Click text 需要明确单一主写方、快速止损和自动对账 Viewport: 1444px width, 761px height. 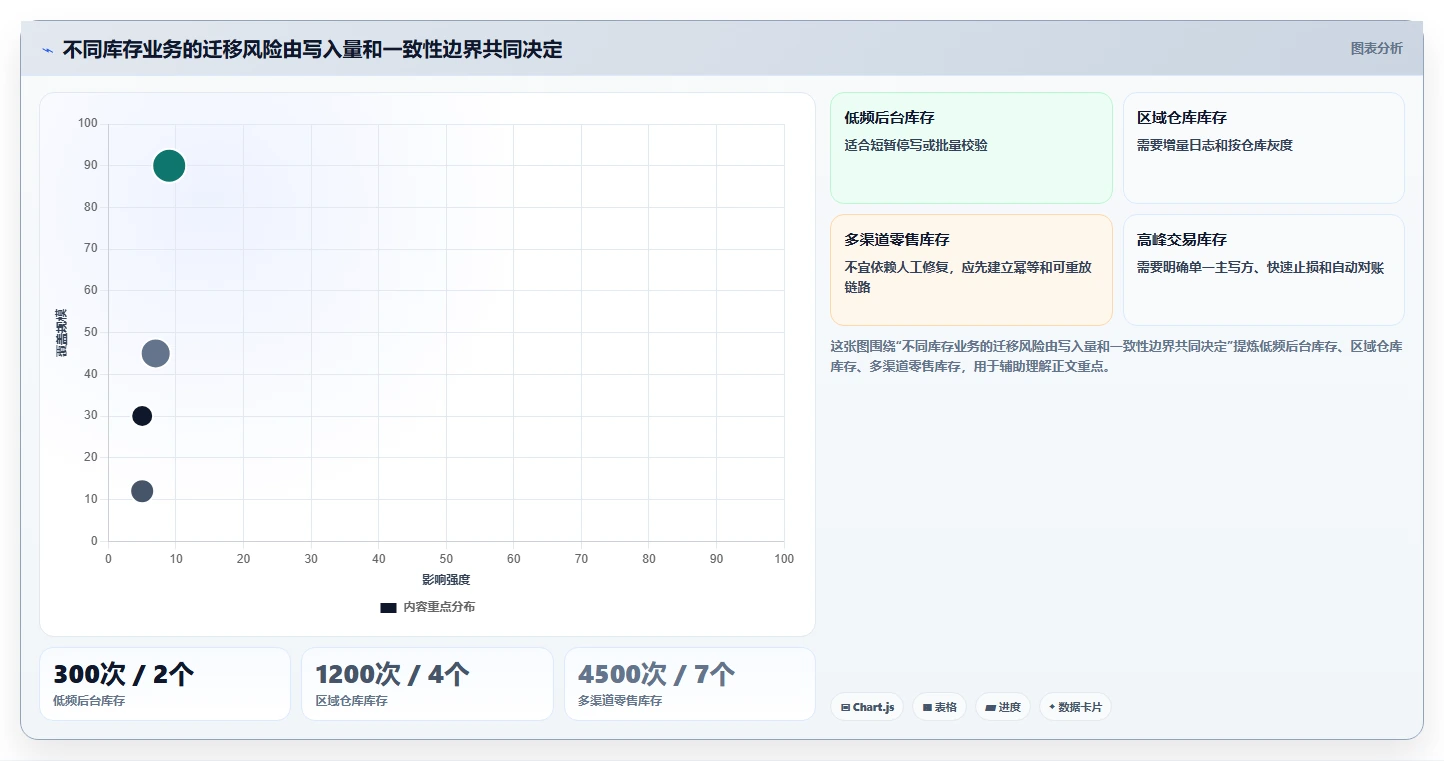pyautogui.click(x=1260, y=267)
